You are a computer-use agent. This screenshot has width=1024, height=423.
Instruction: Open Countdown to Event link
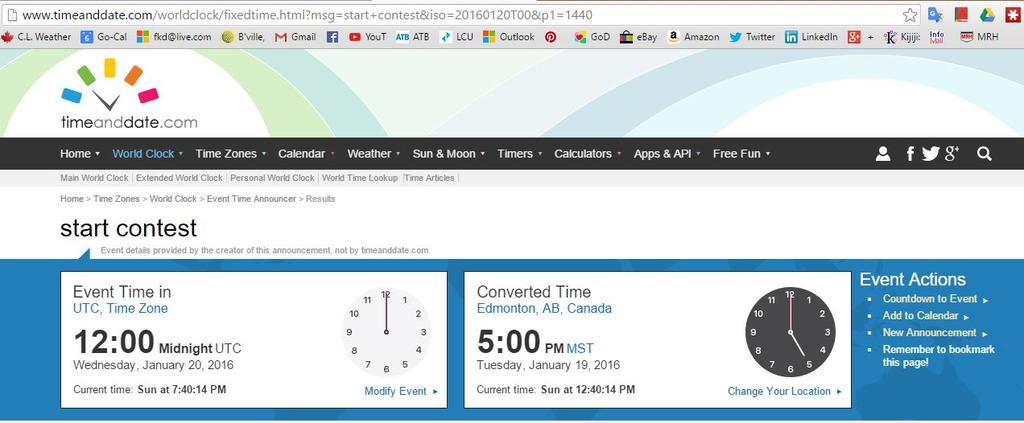coord(930,299)
